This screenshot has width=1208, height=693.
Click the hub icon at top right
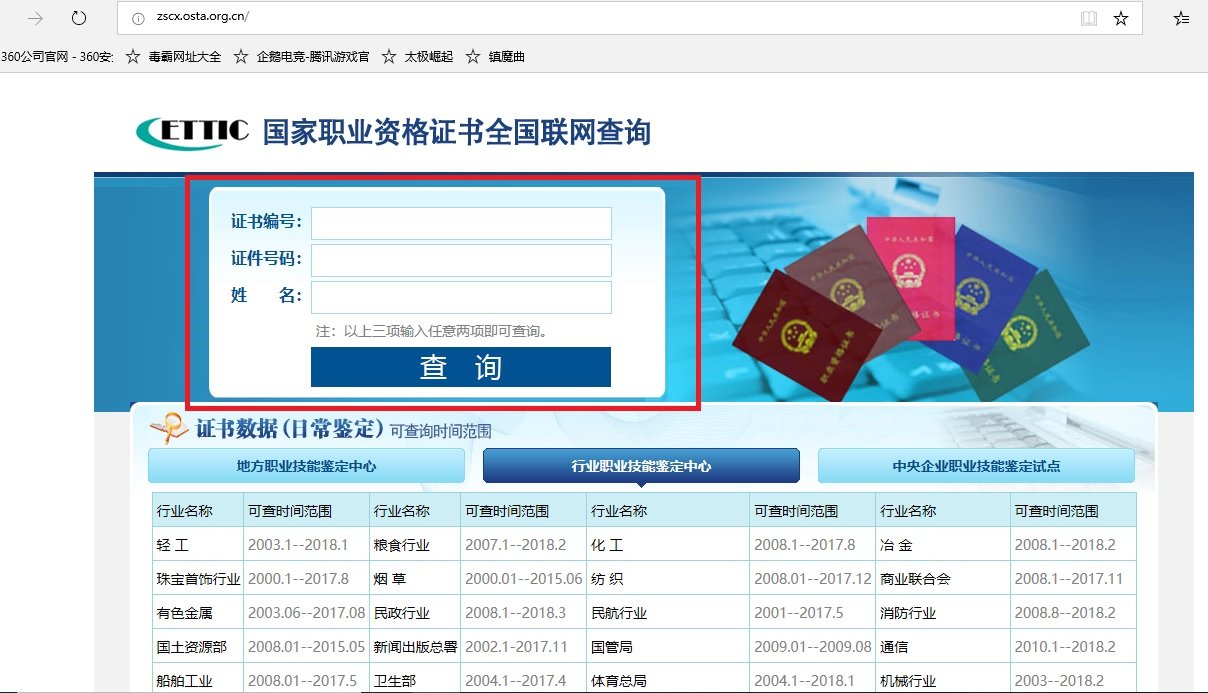pos(1181,17)
